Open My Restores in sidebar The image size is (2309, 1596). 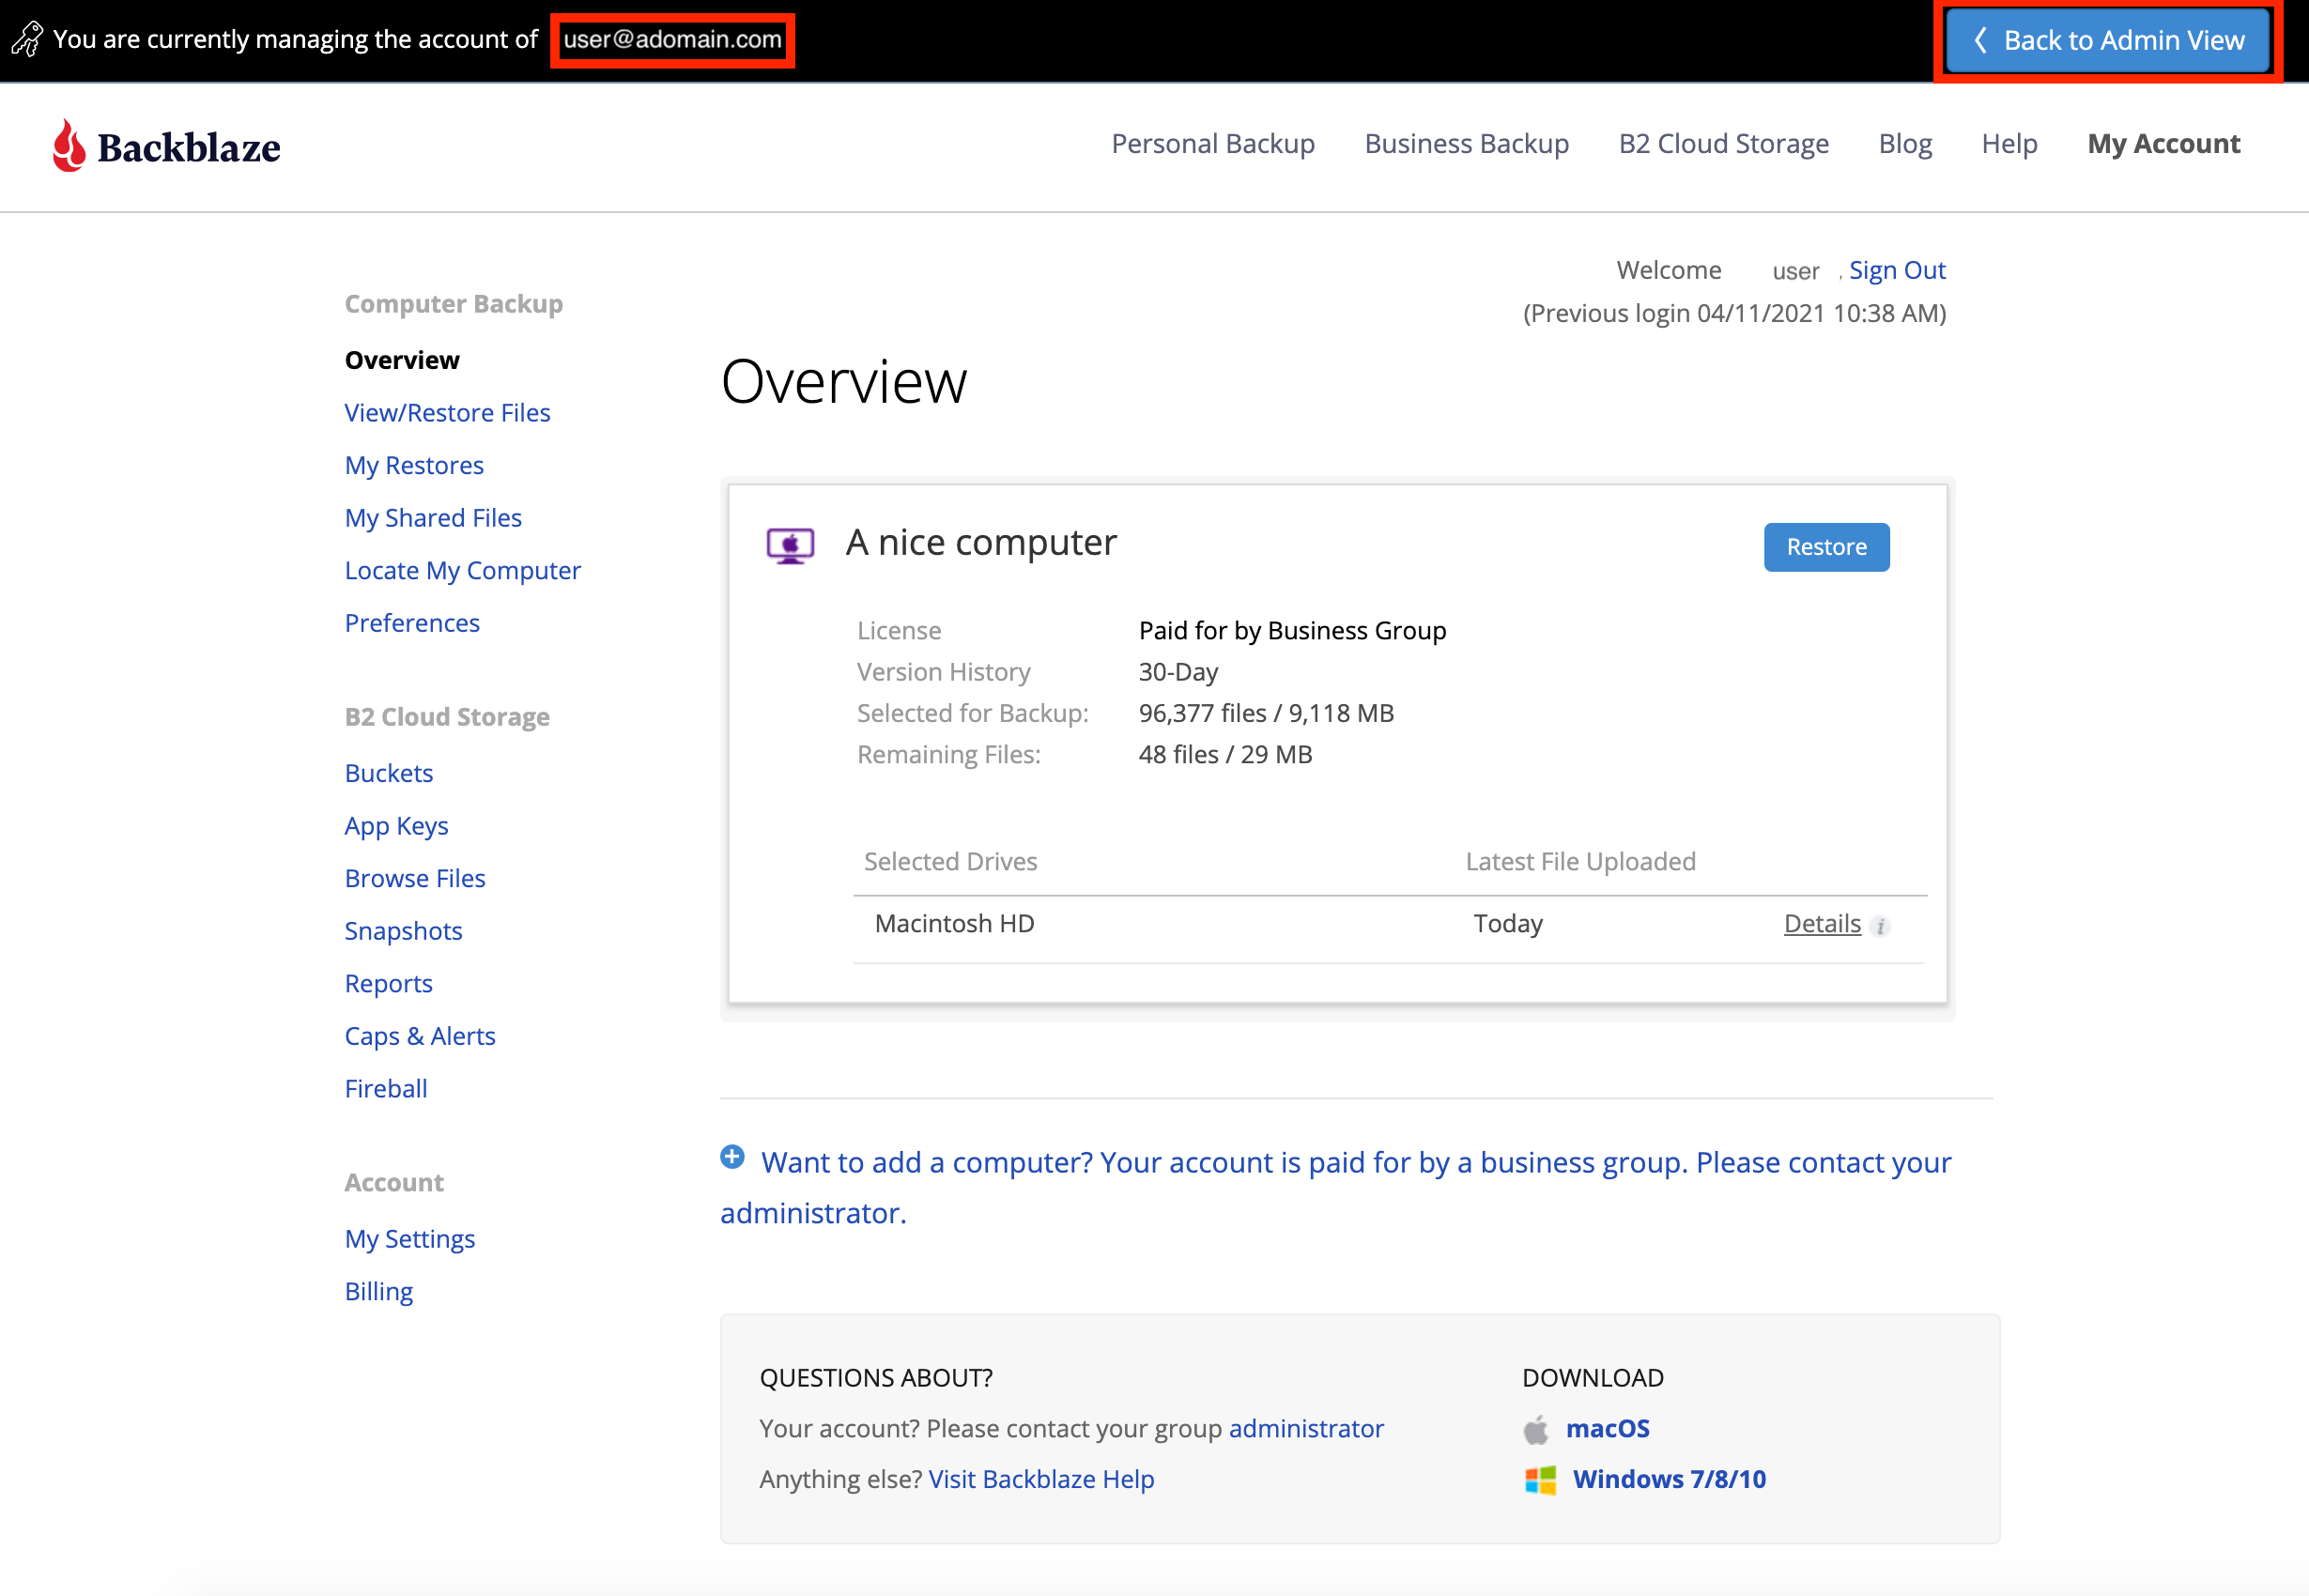[414, 465]
